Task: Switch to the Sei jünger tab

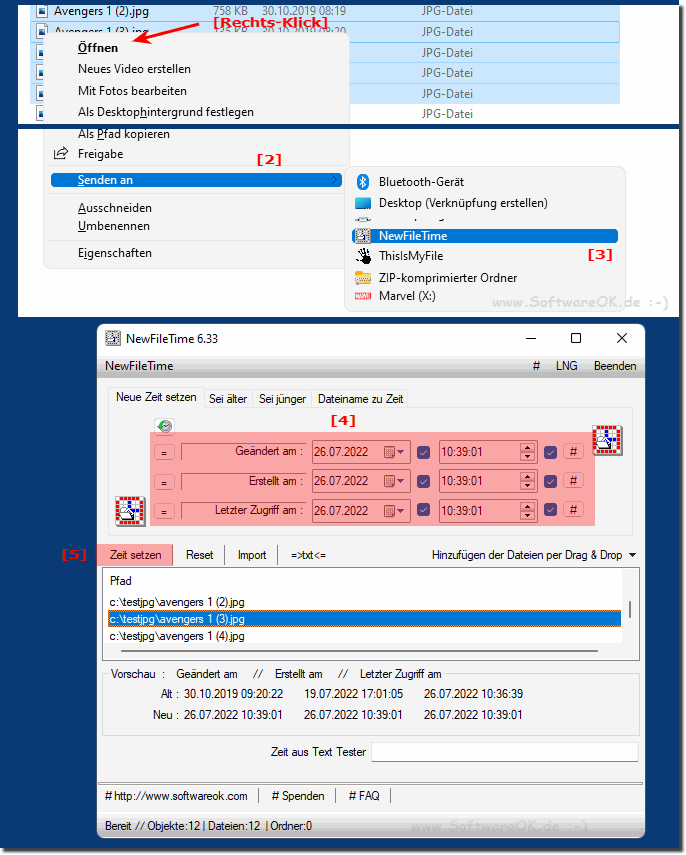Action: (x=282, y=399)
